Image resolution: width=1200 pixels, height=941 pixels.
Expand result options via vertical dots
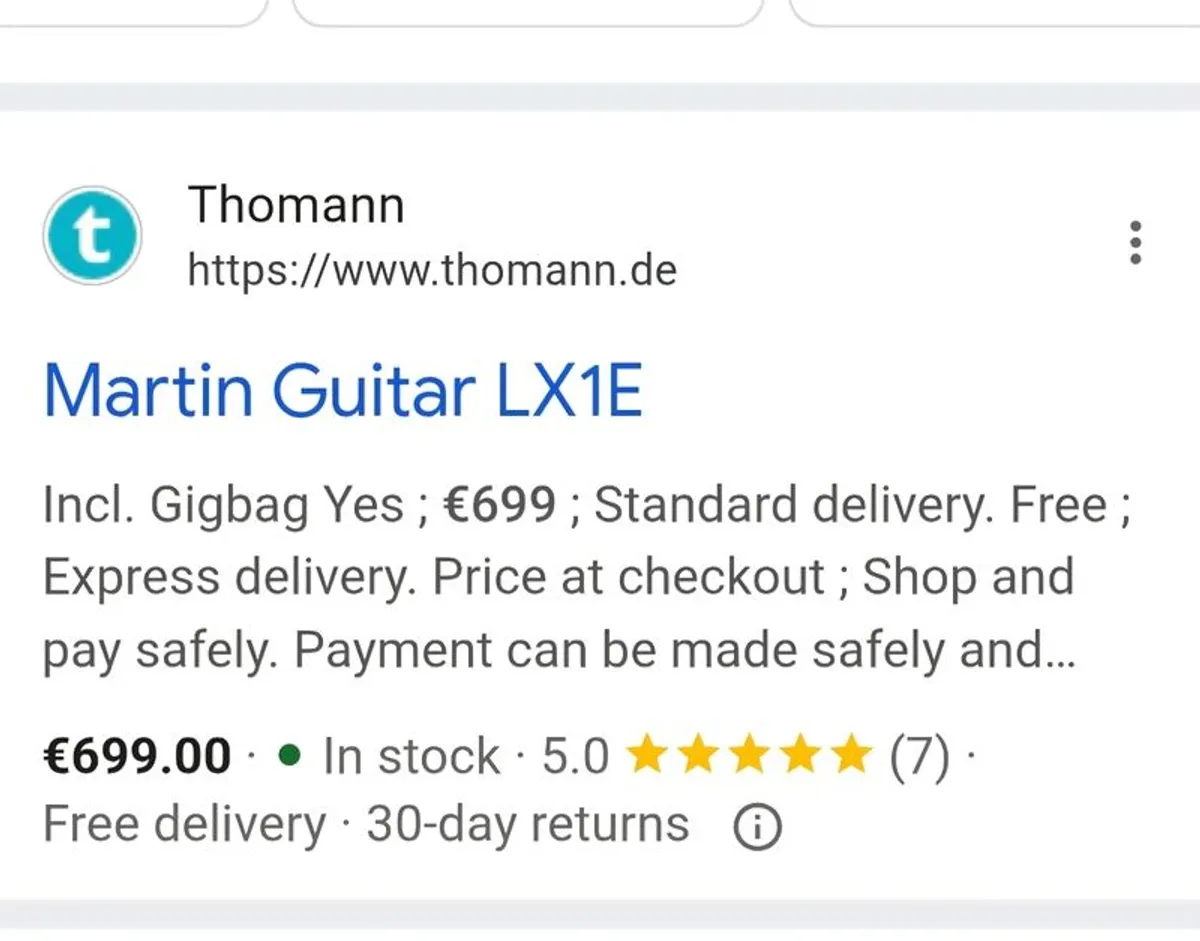1135,240
